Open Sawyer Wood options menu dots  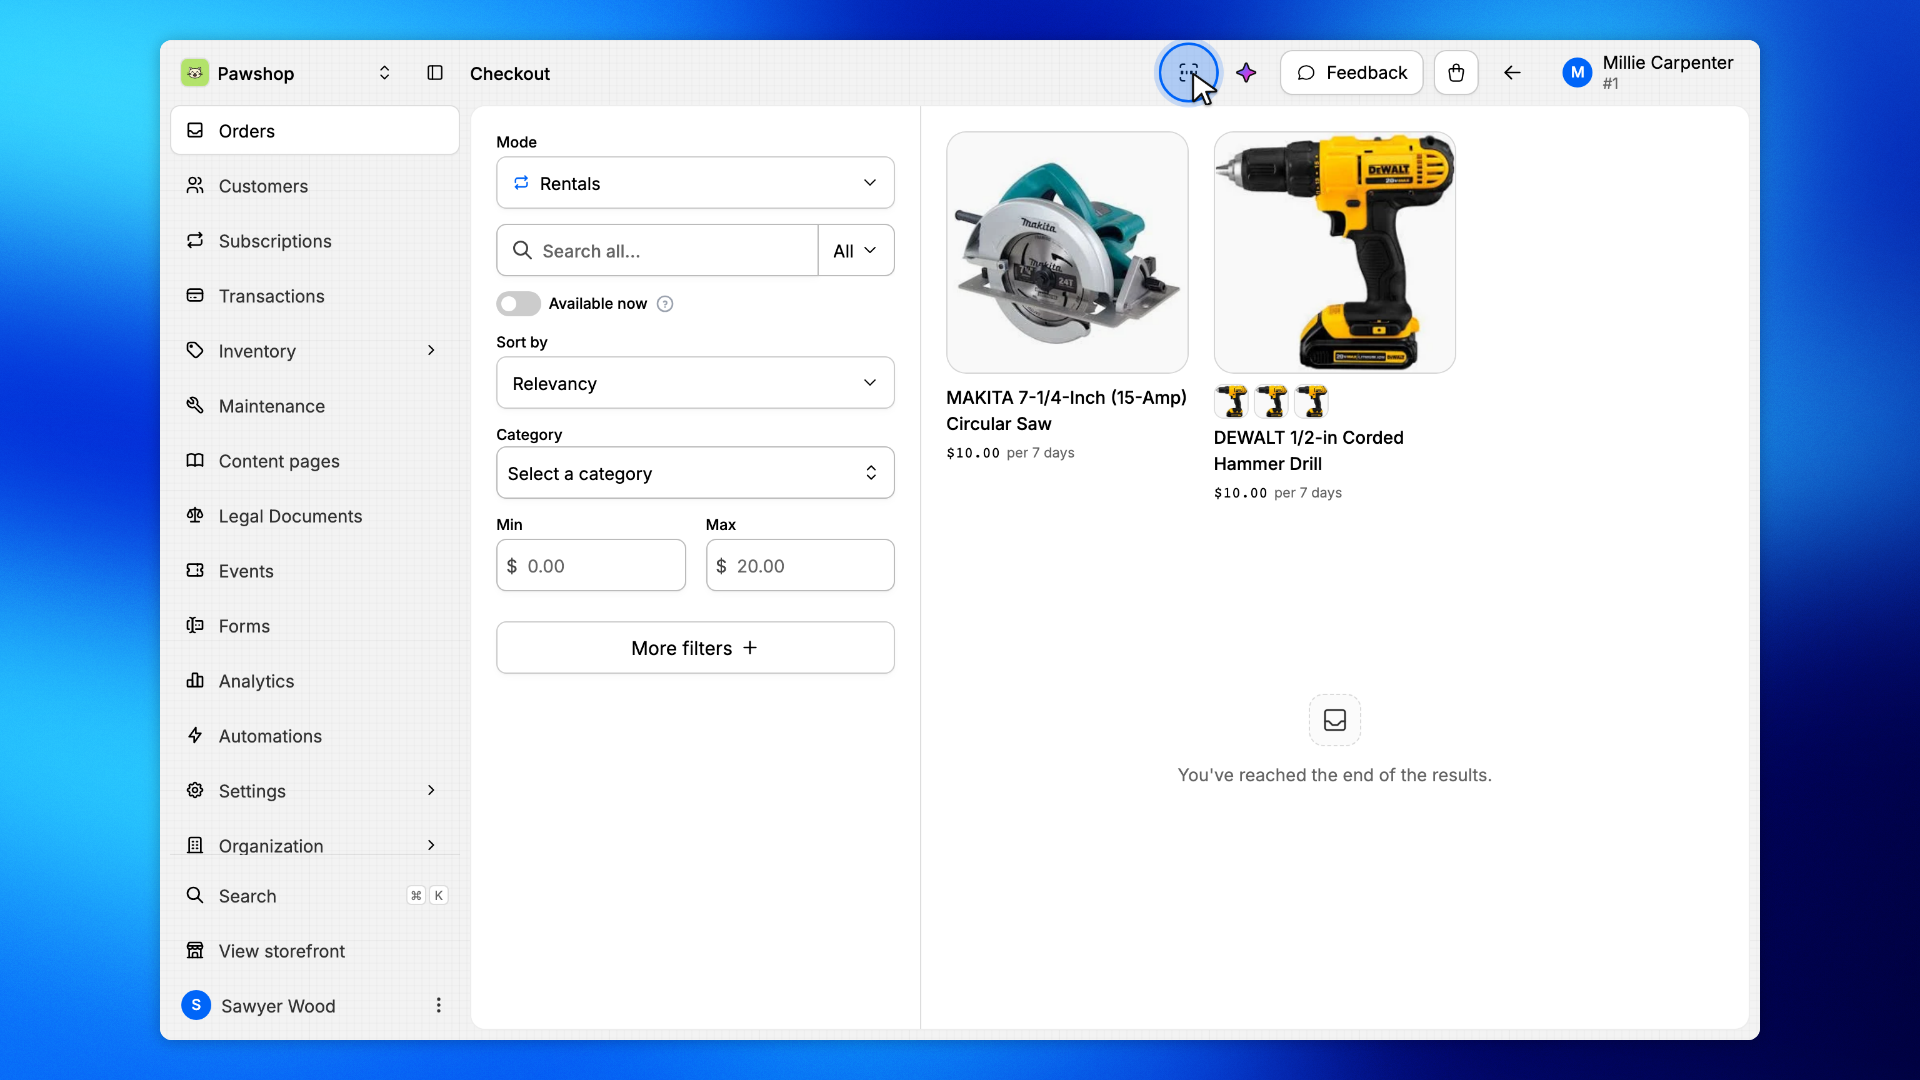(438, 1005)
